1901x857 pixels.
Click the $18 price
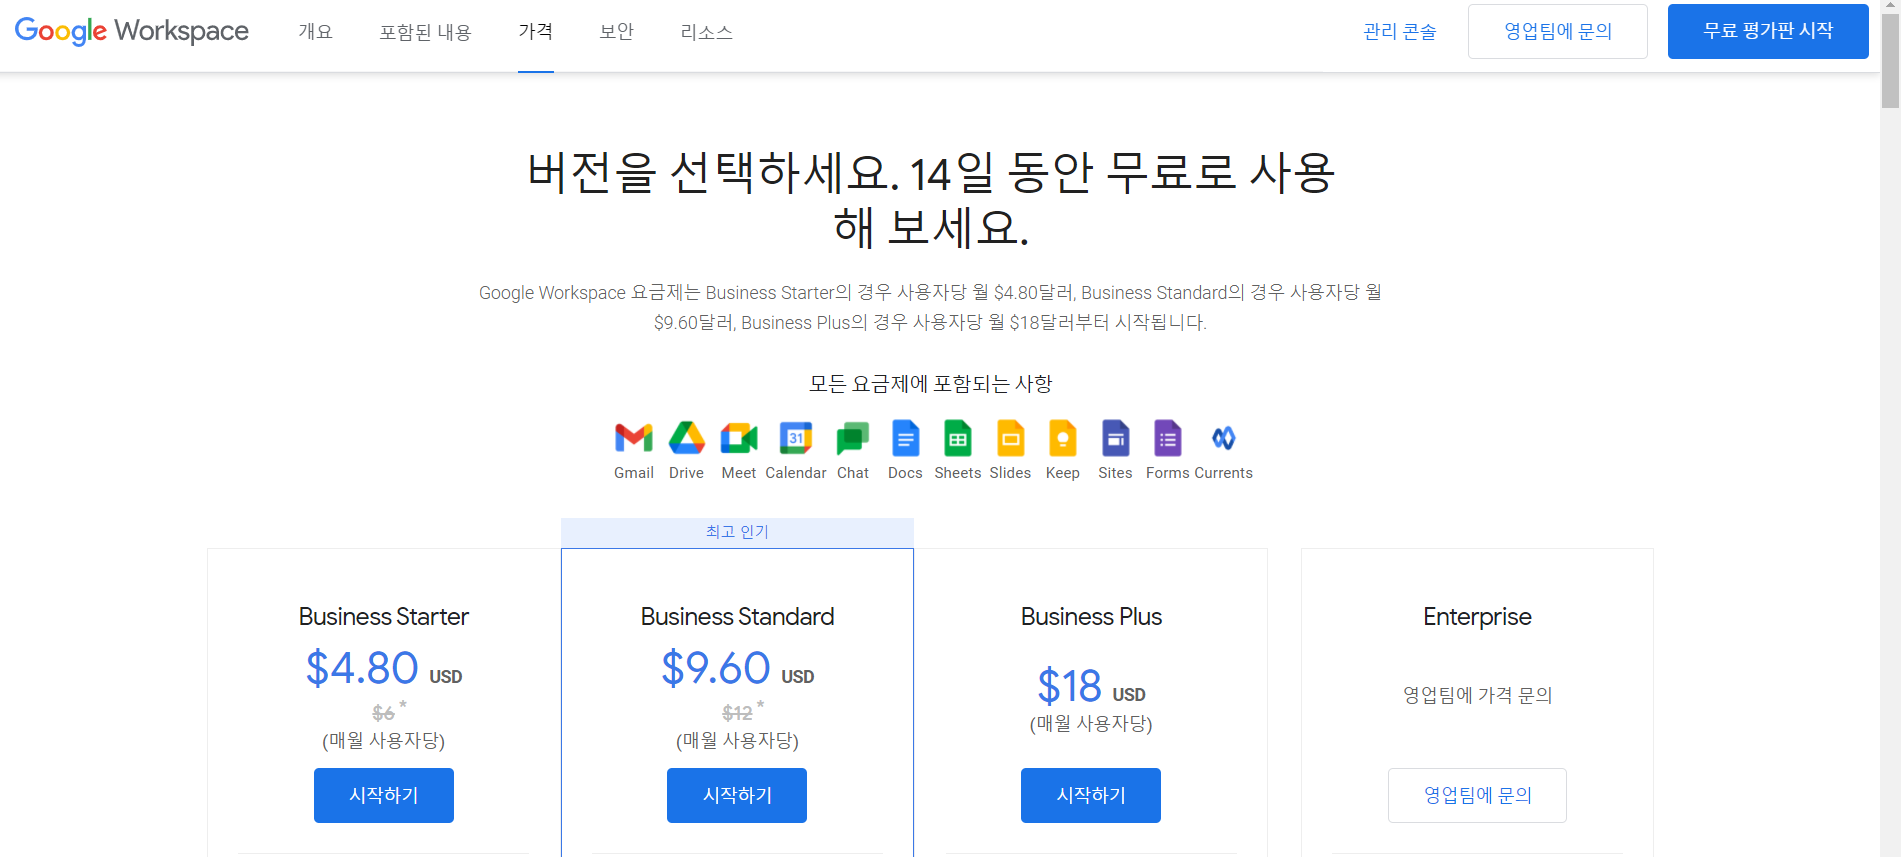(1069, 686)
